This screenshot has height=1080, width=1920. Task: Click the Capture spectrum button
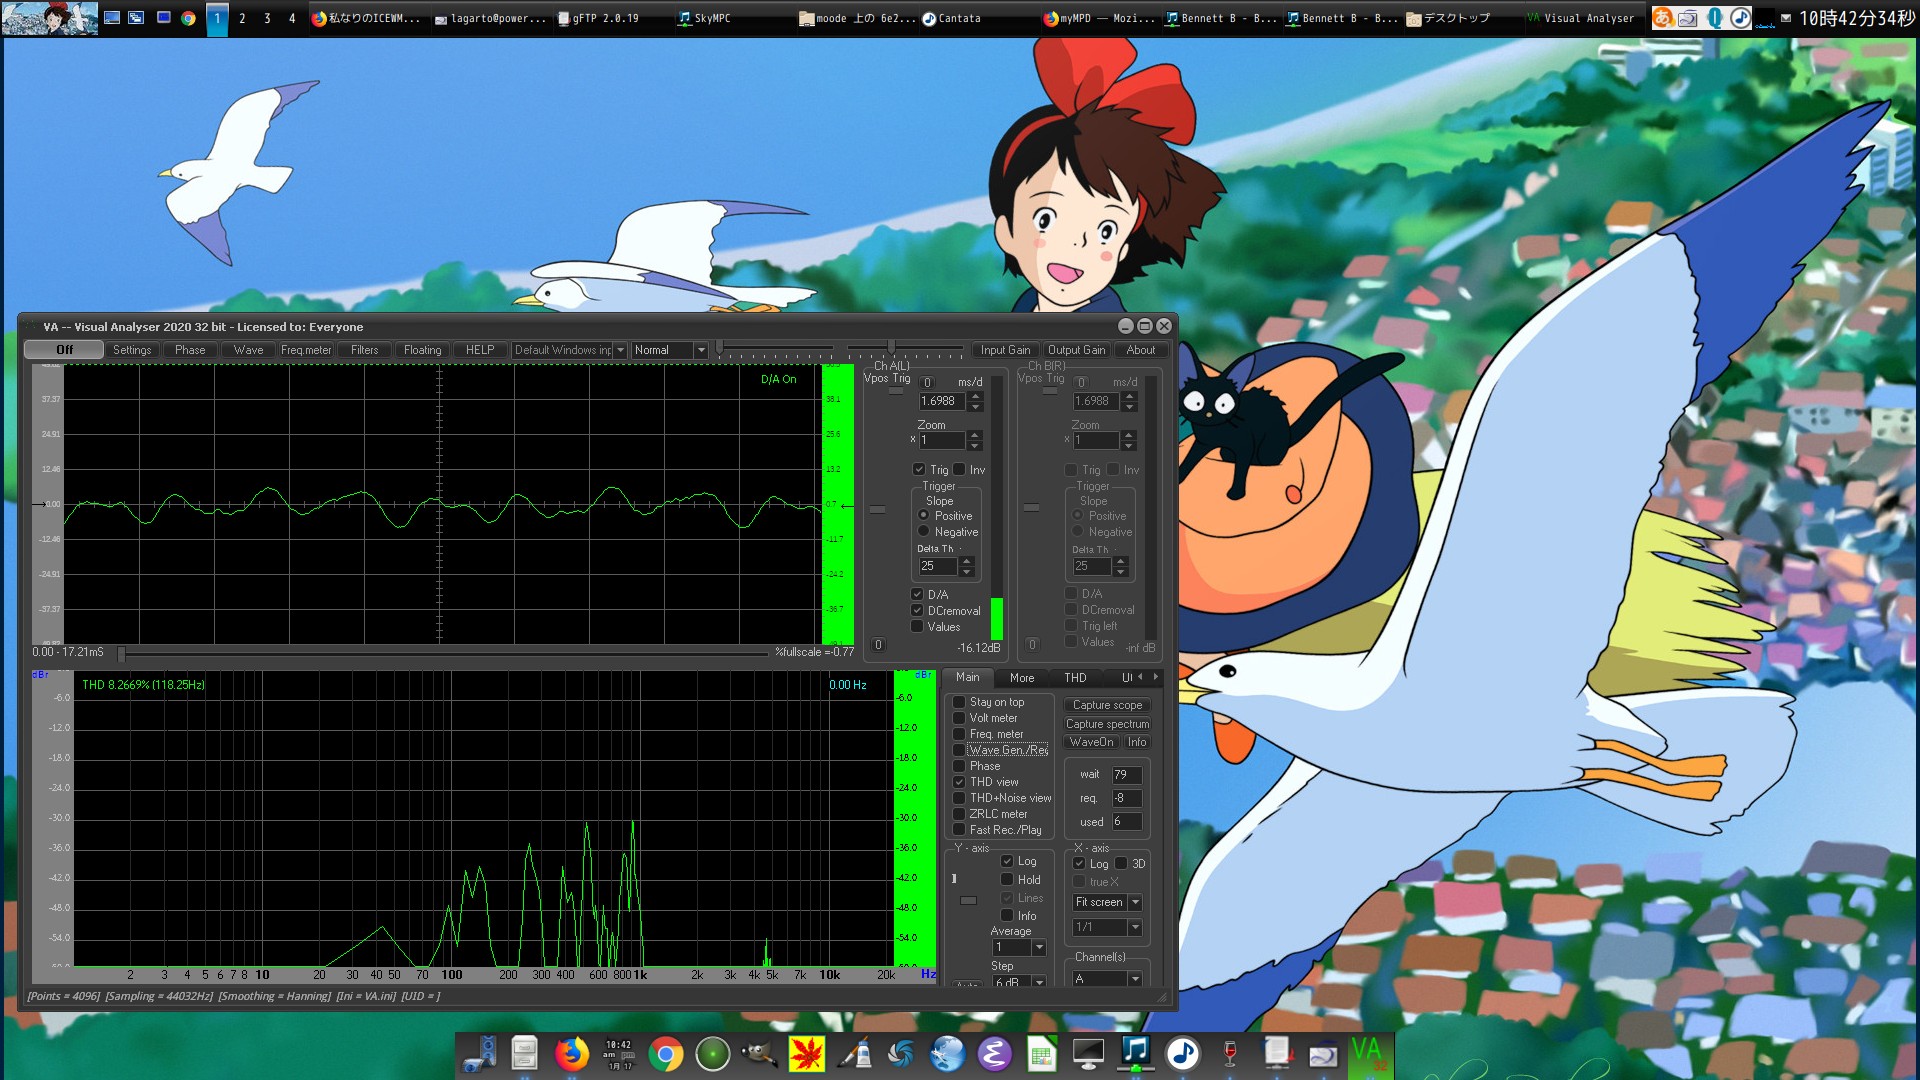(x=1107, y=724)
